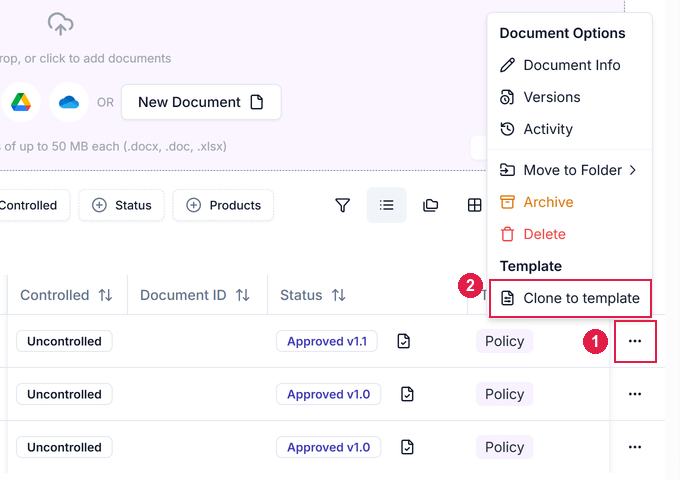
Task: Open ellipsis menu for second Approved v1.0 row
Action: [x=635, y=394]
